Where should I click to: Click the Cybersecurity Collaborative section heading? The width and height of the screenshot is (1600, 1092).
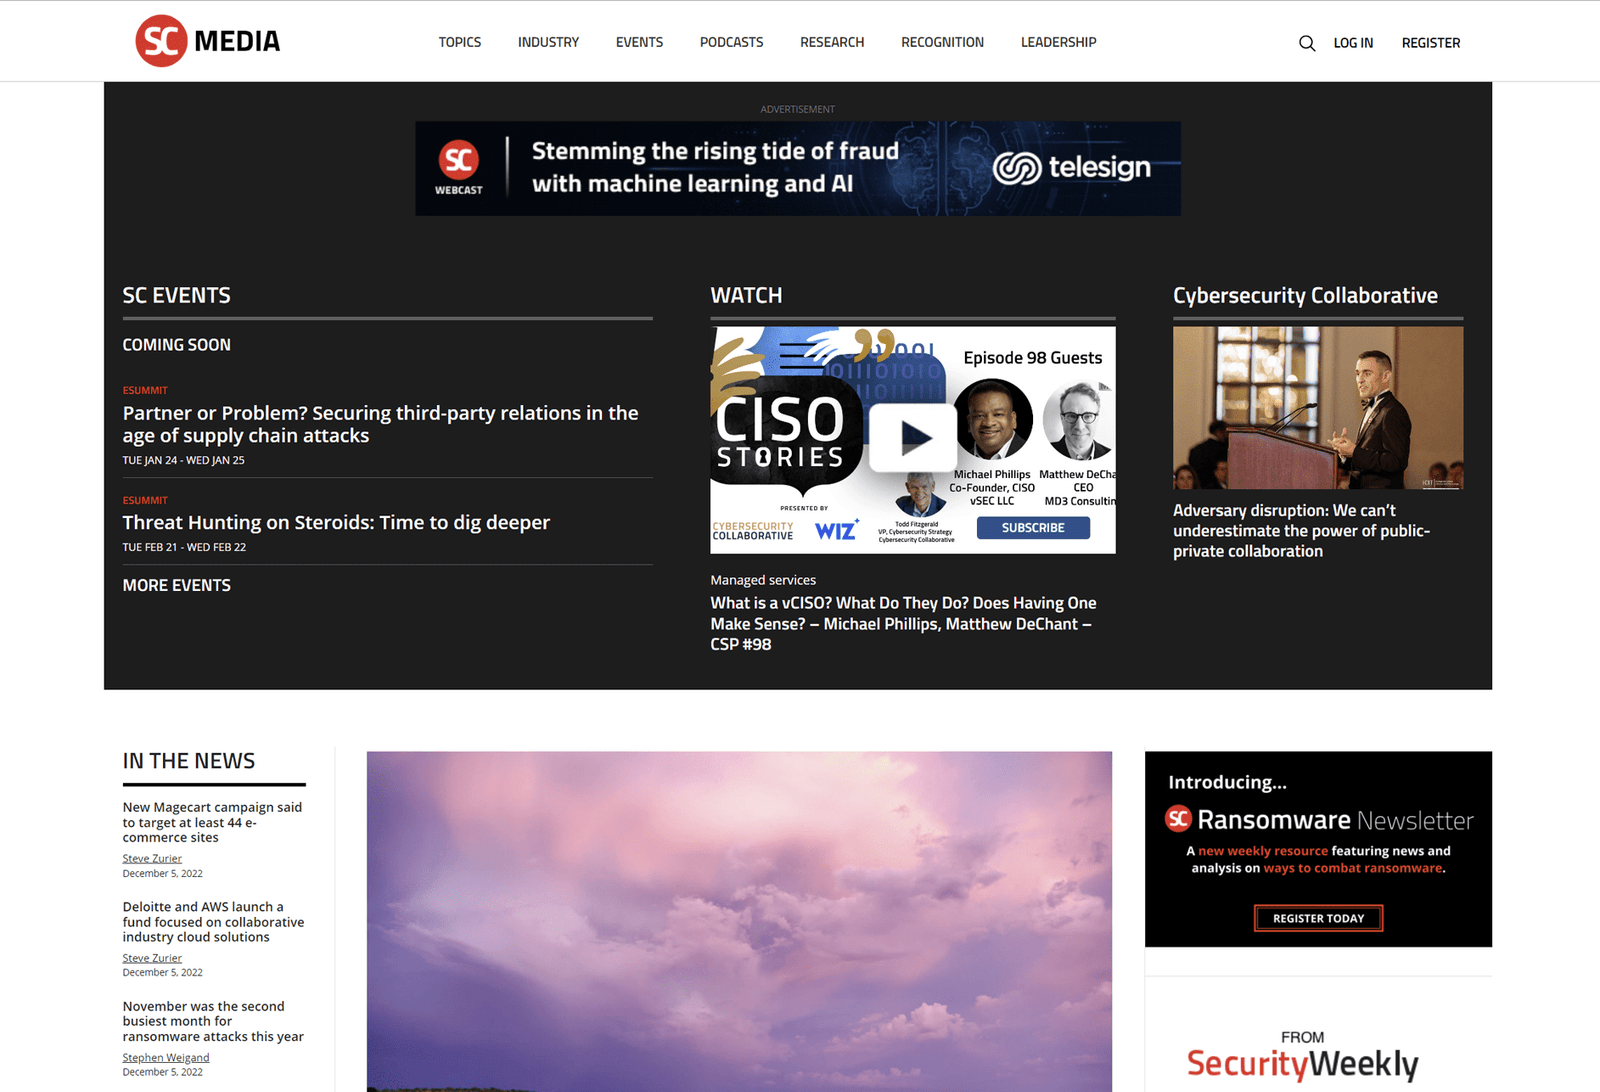(x=1305, y=296)
